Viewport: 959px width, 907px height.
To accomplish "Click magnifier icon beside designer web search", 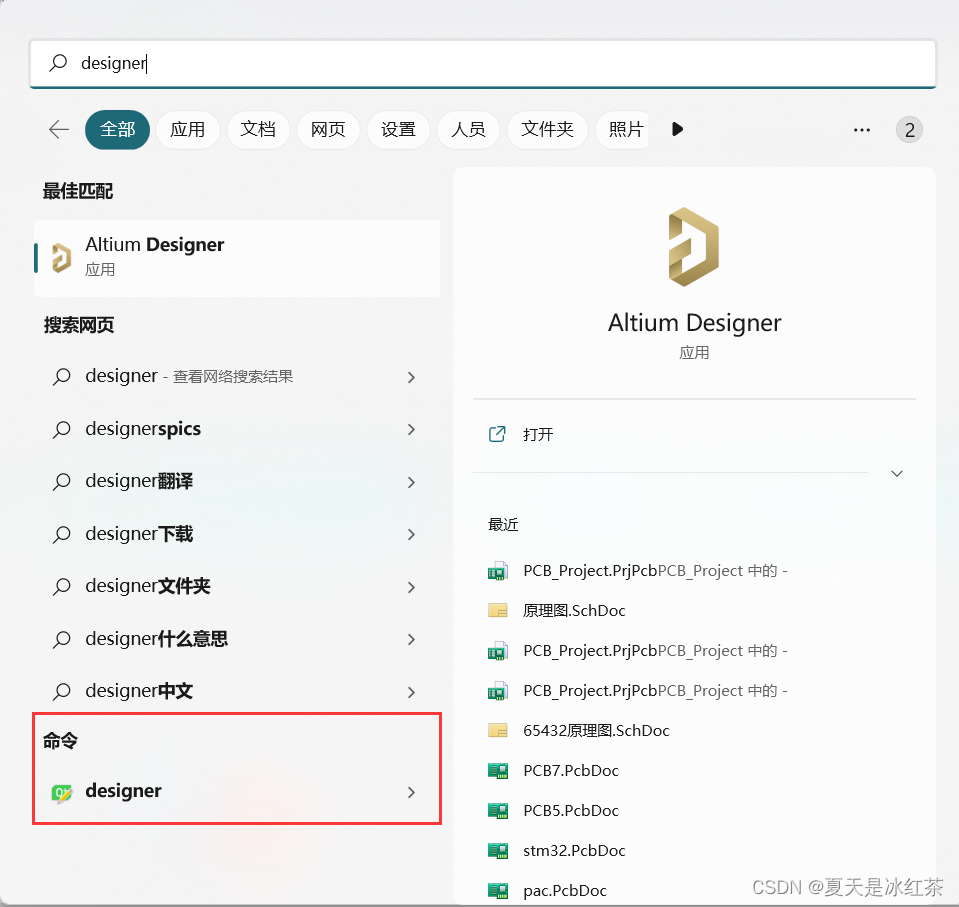I will point(61,377).
